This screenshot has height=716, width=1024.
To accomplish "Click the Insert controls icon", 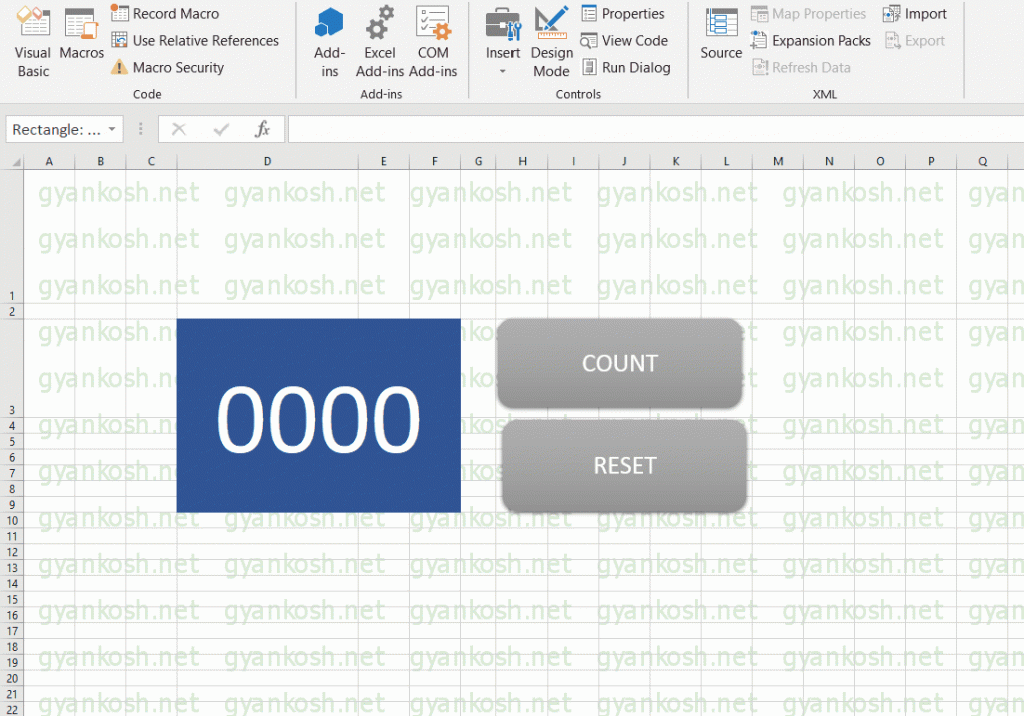I will pos(503,30).
